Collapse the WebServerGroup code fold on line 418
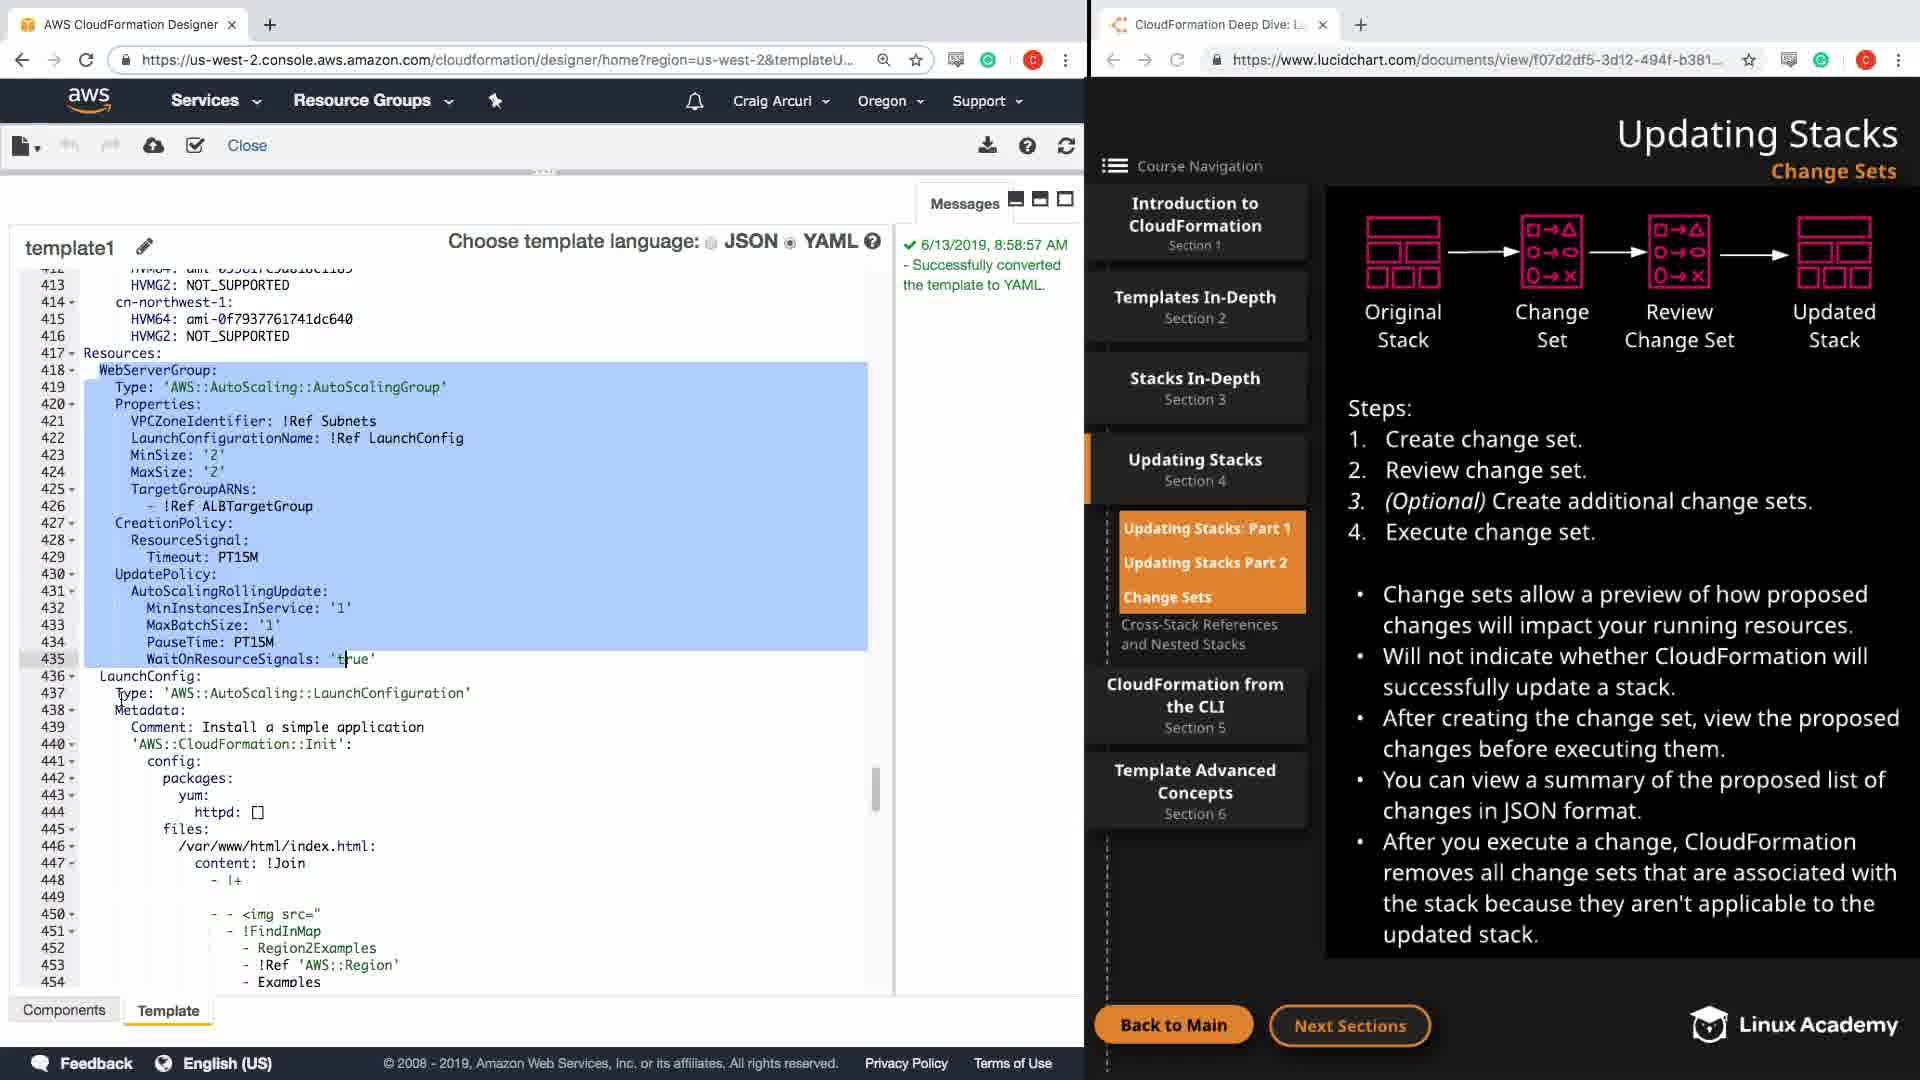Image resolution: width=1920 pixels, height=1080 pixels. click(x=72, y=371)
